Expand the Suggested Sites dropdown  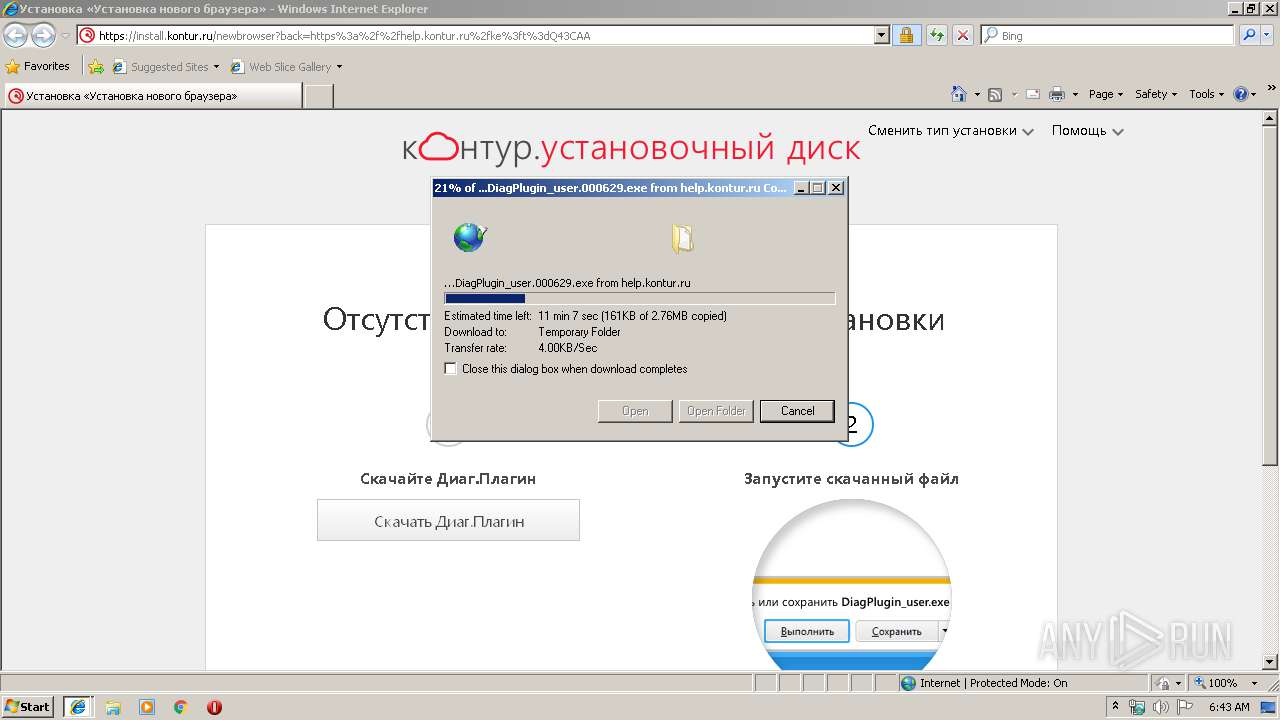pyautogui.click(x=216, y=67)
